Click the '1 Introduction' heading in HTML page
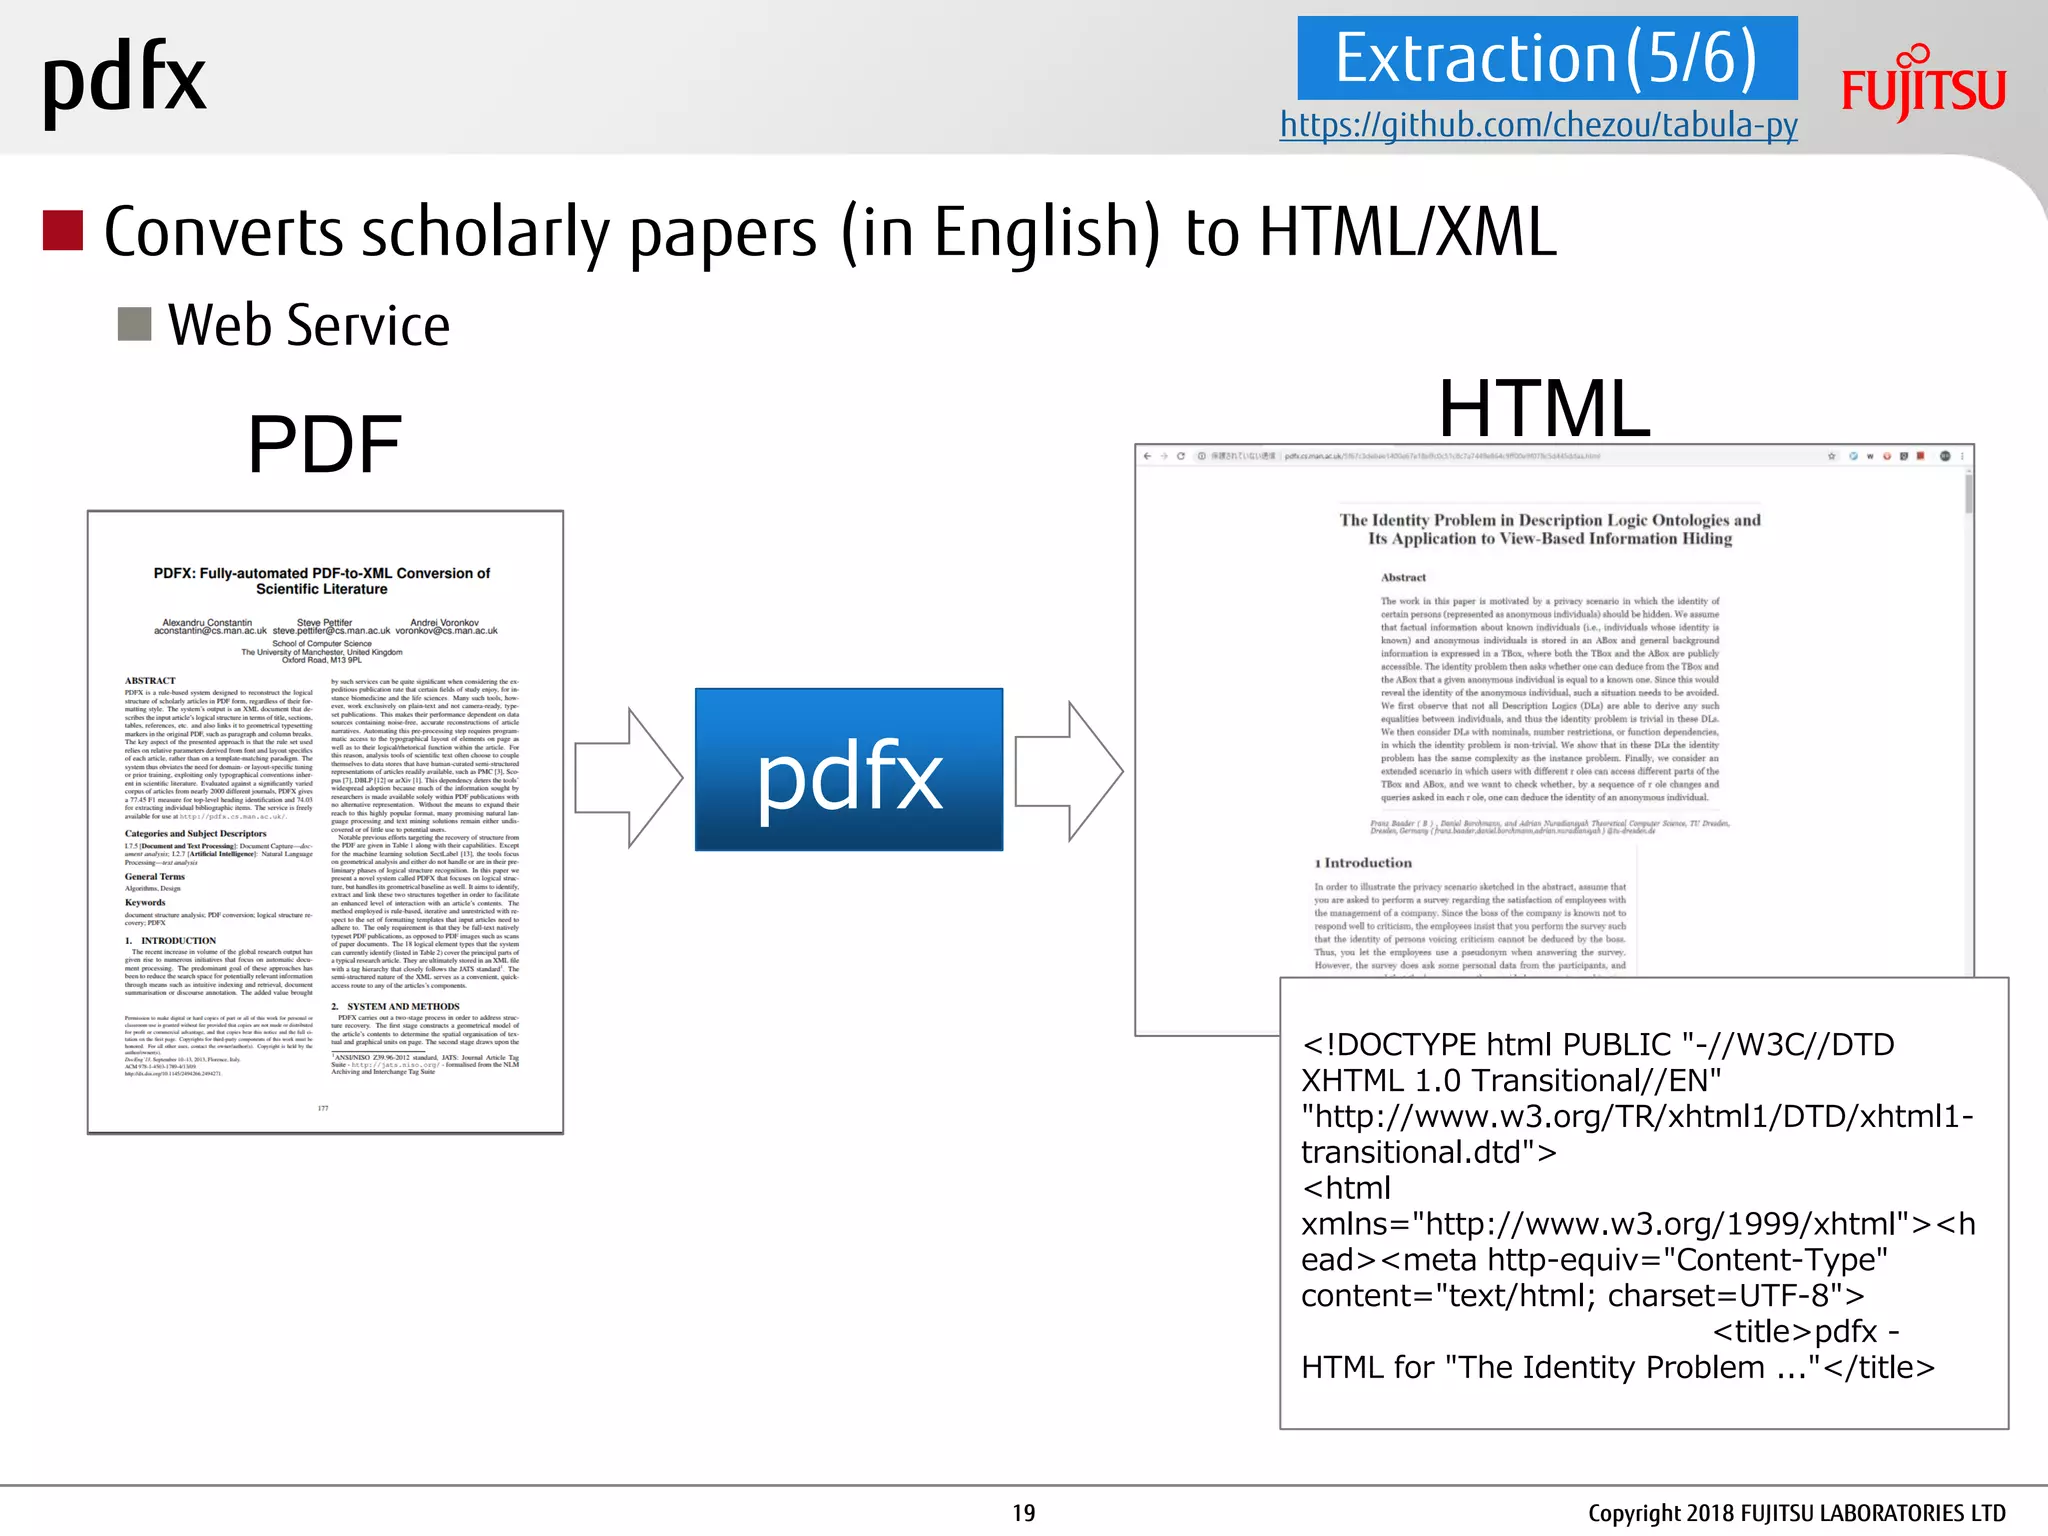This screenshot has width=2048, height=1536. (x=1363, y=862)
